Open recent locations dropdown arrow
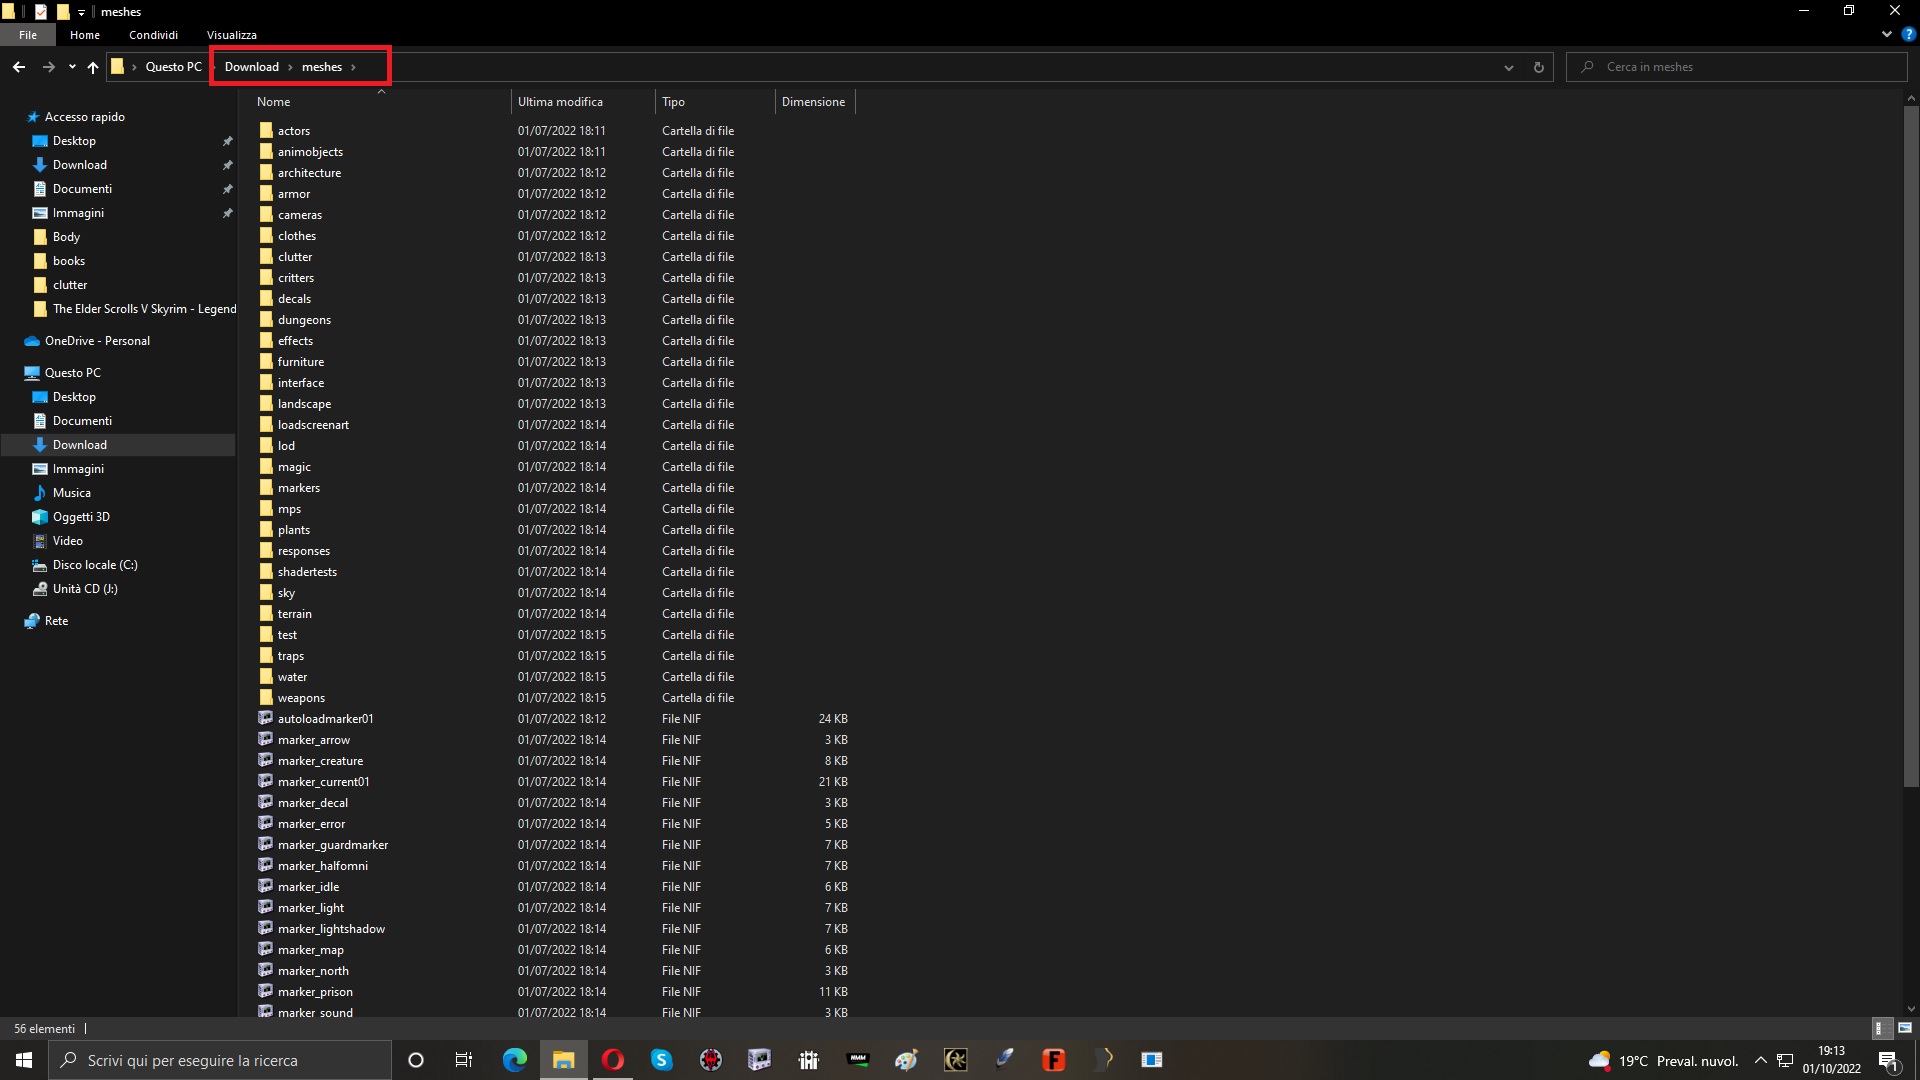This screenshot has width=1920, height=1080. tap(72, 67)
